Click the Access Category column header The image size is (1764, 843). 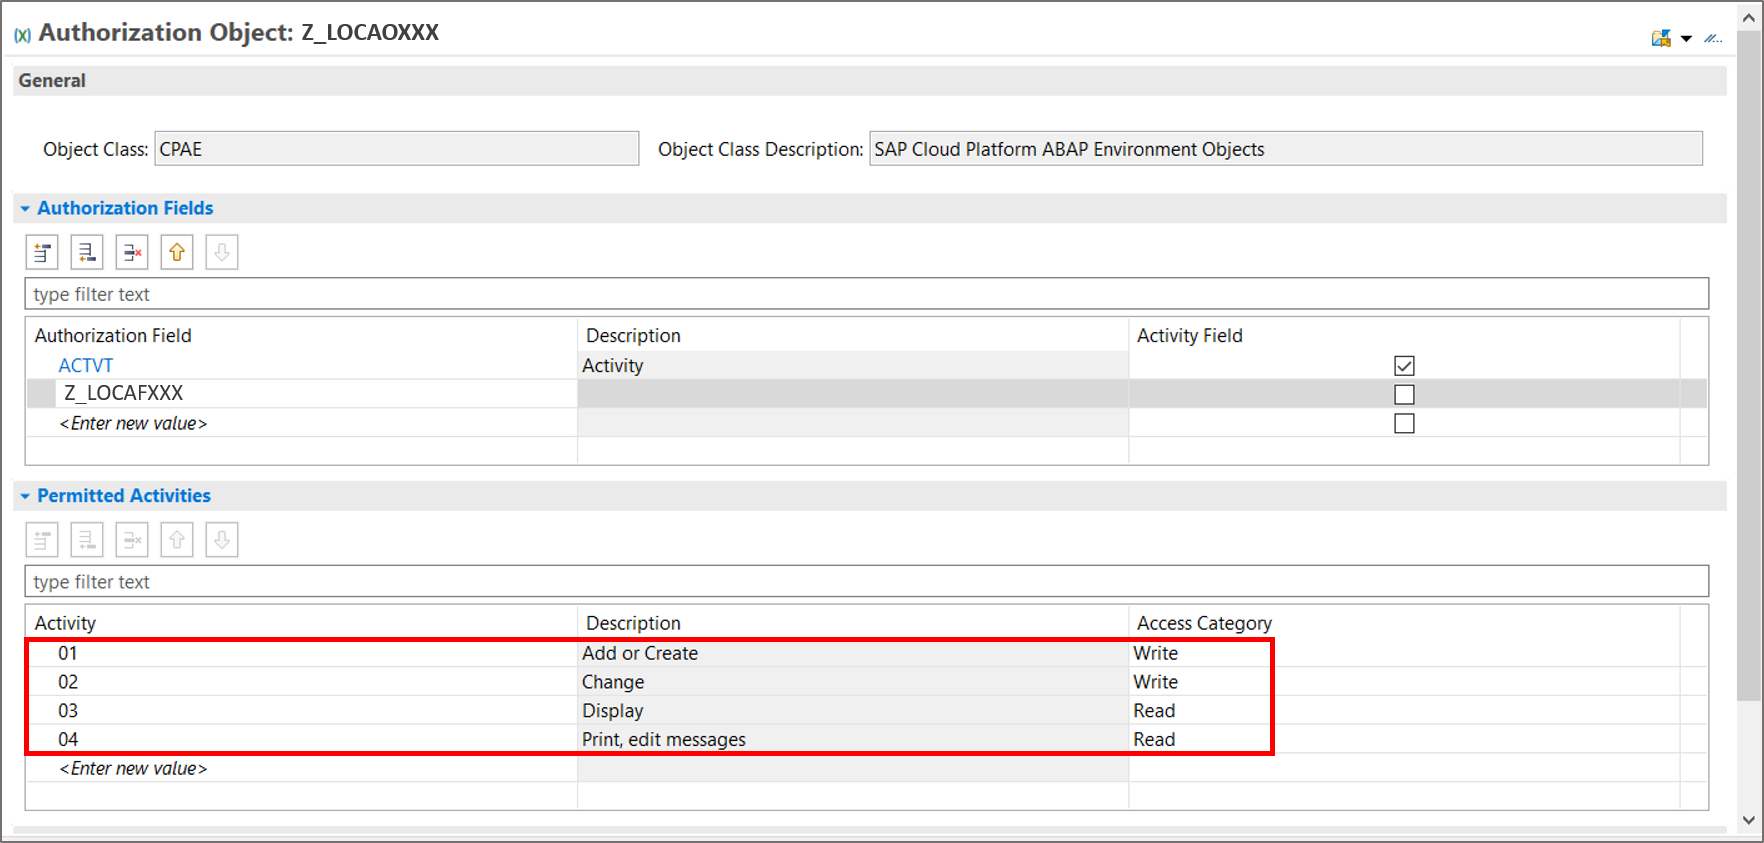coord(1404,623)
